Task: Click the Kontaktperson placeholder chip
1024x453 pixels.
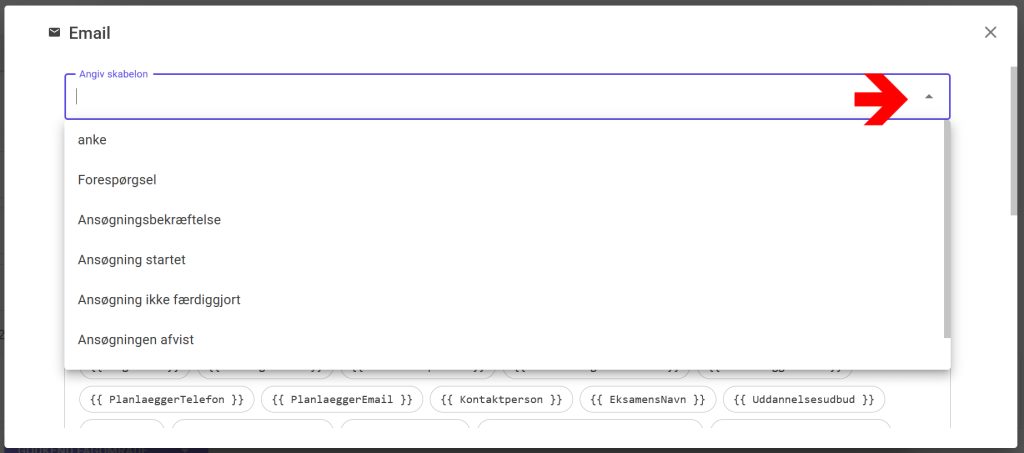Action: click(x=501, y=400)
